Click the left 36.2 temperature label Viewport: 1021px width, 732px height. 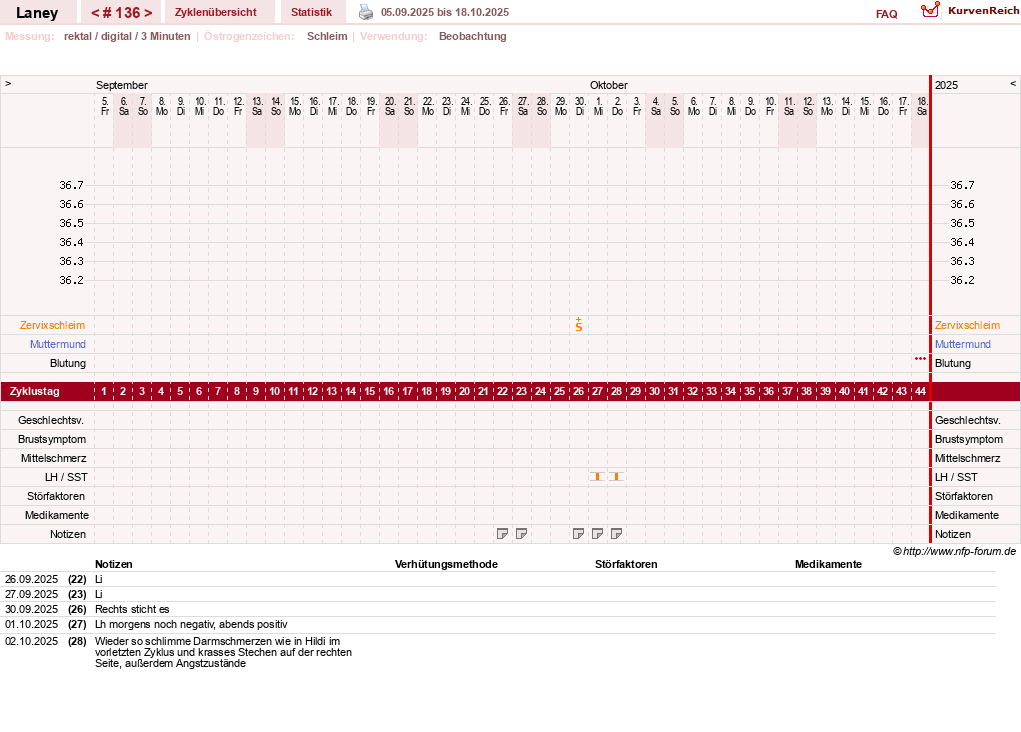point(72,281)
